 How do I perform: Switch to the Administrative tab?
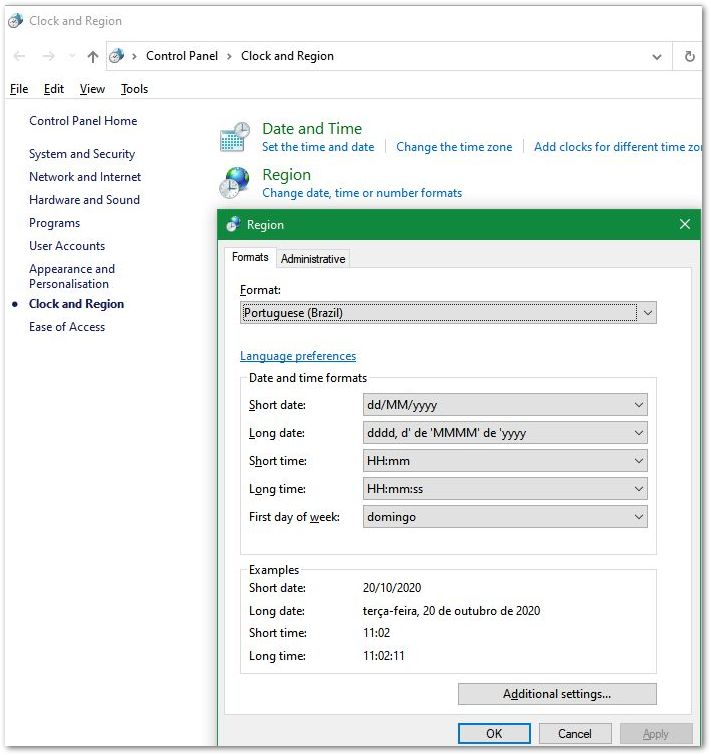(x=313, y=259)
